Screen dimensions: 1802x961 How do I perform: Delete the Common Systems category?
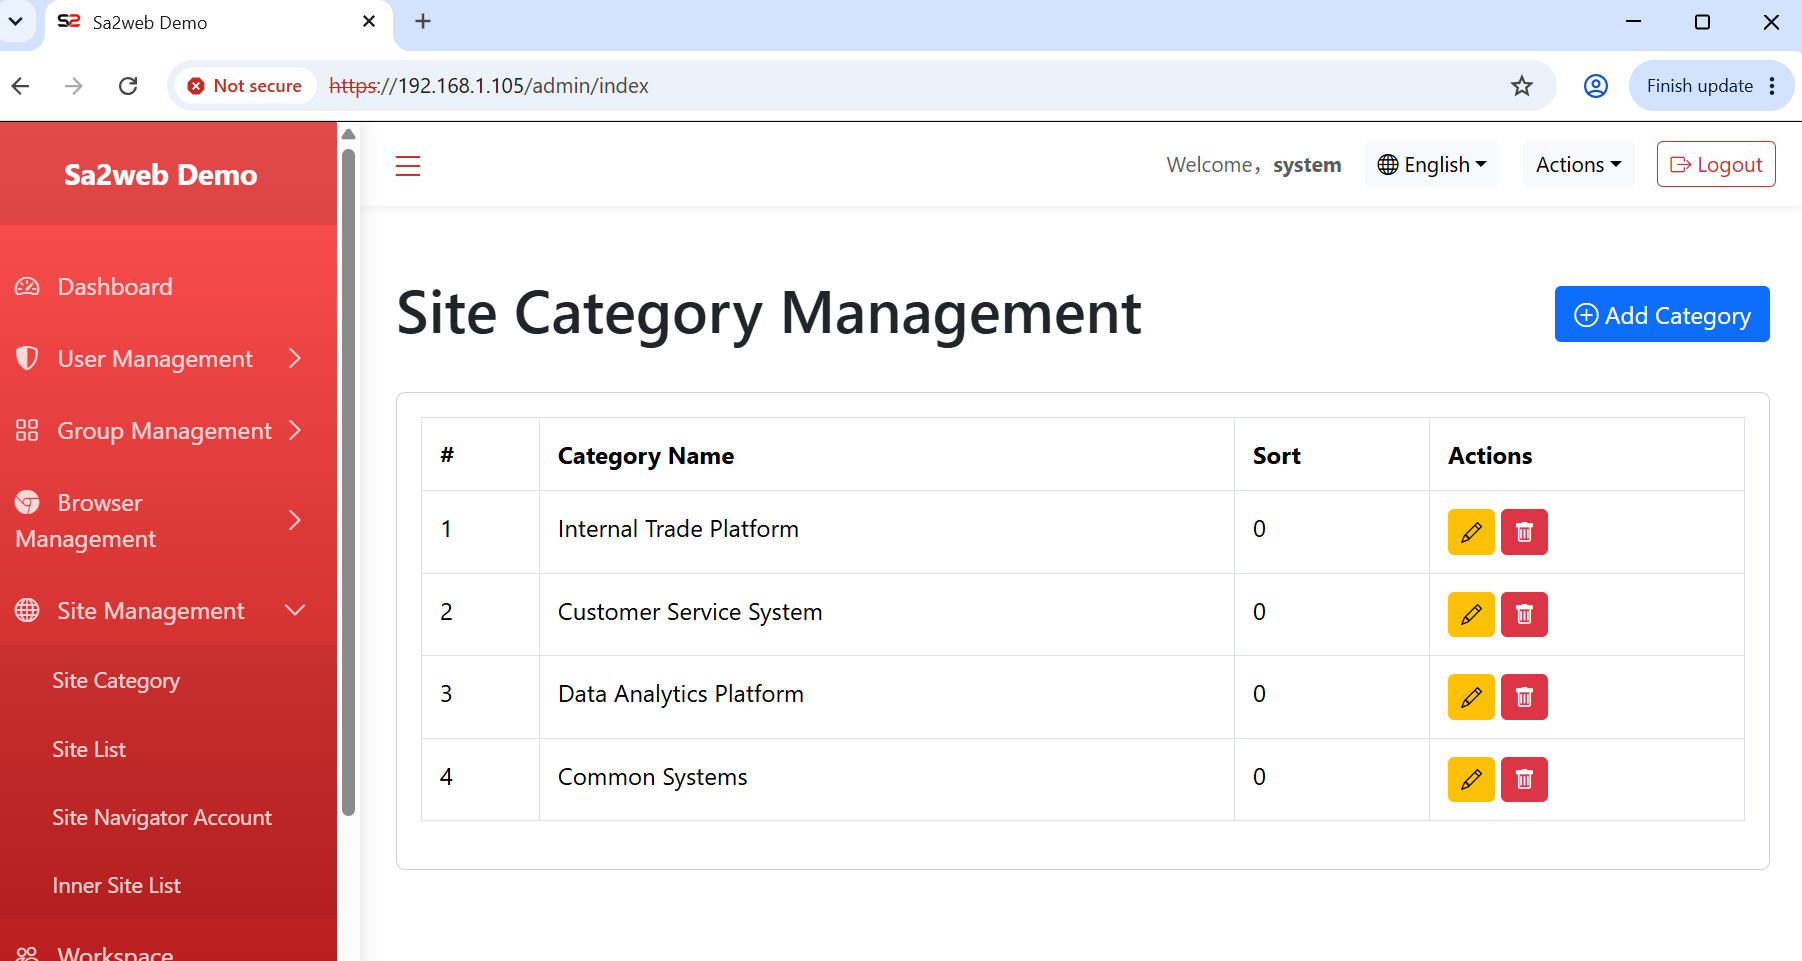[x=1524, y=779]
